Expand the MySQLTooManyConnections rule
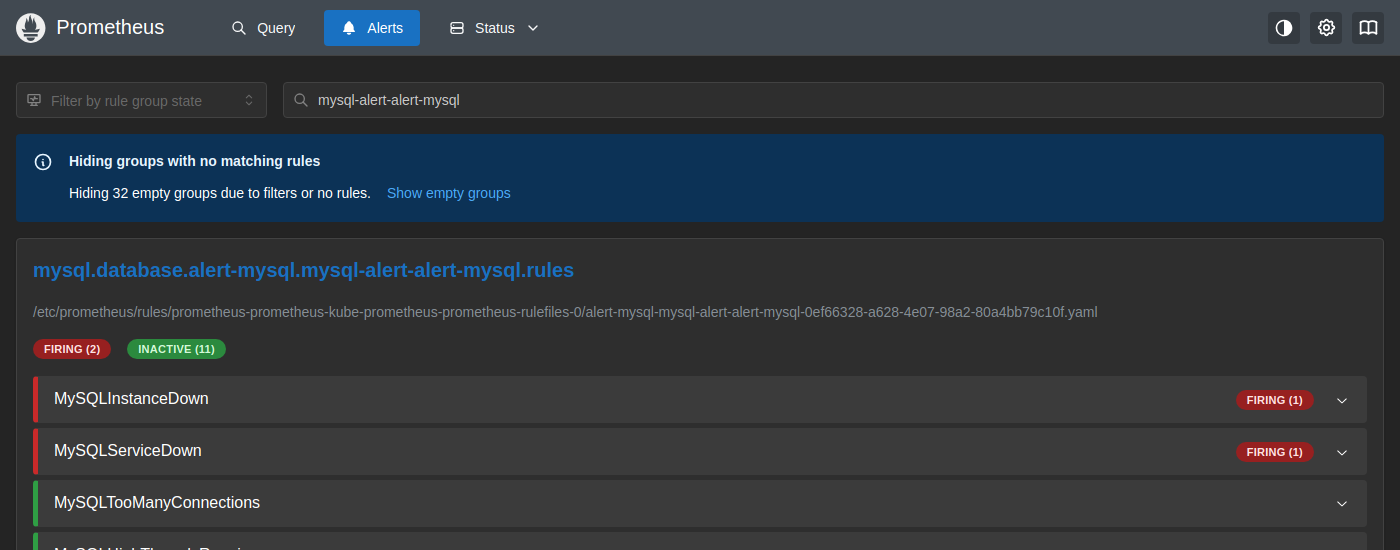The height and width of the screenshot is (550, 1400). coord(1342,504)
